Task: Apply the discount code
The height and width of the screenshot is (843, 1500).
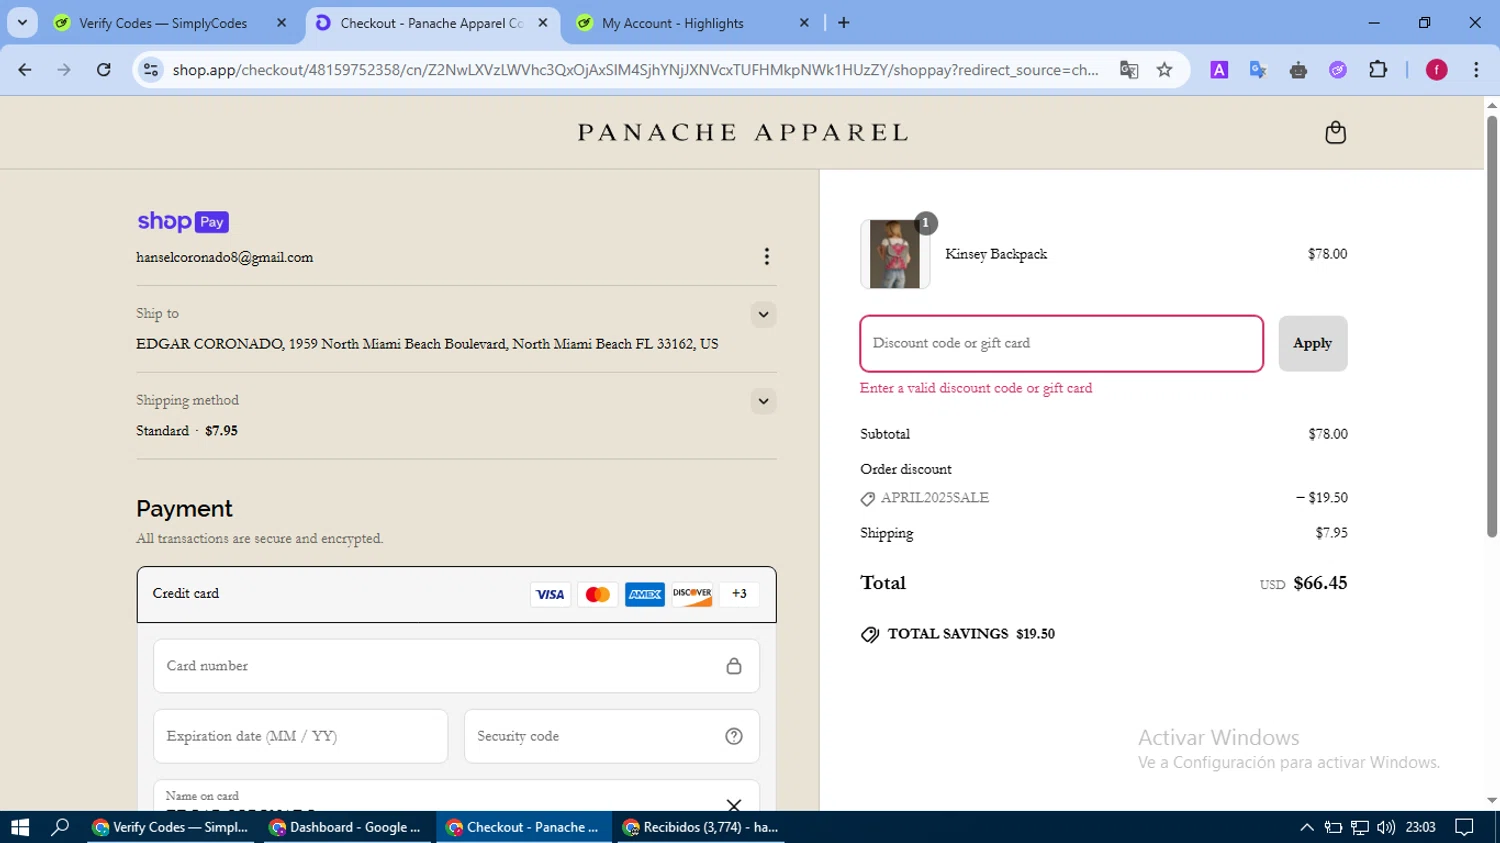Action: point(1312,343)
